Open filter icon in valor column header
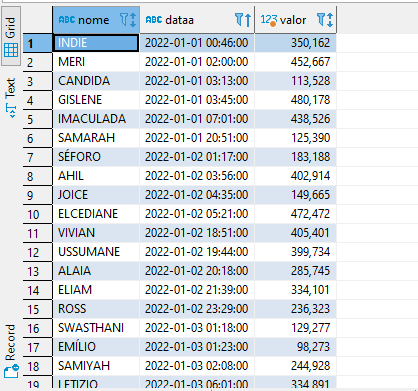 pos(321,20)
